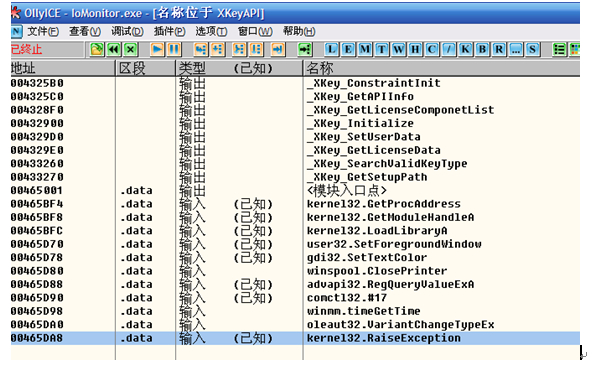Select comctl32.#17 import
600x367 pixels.
[x=295, y=298]
